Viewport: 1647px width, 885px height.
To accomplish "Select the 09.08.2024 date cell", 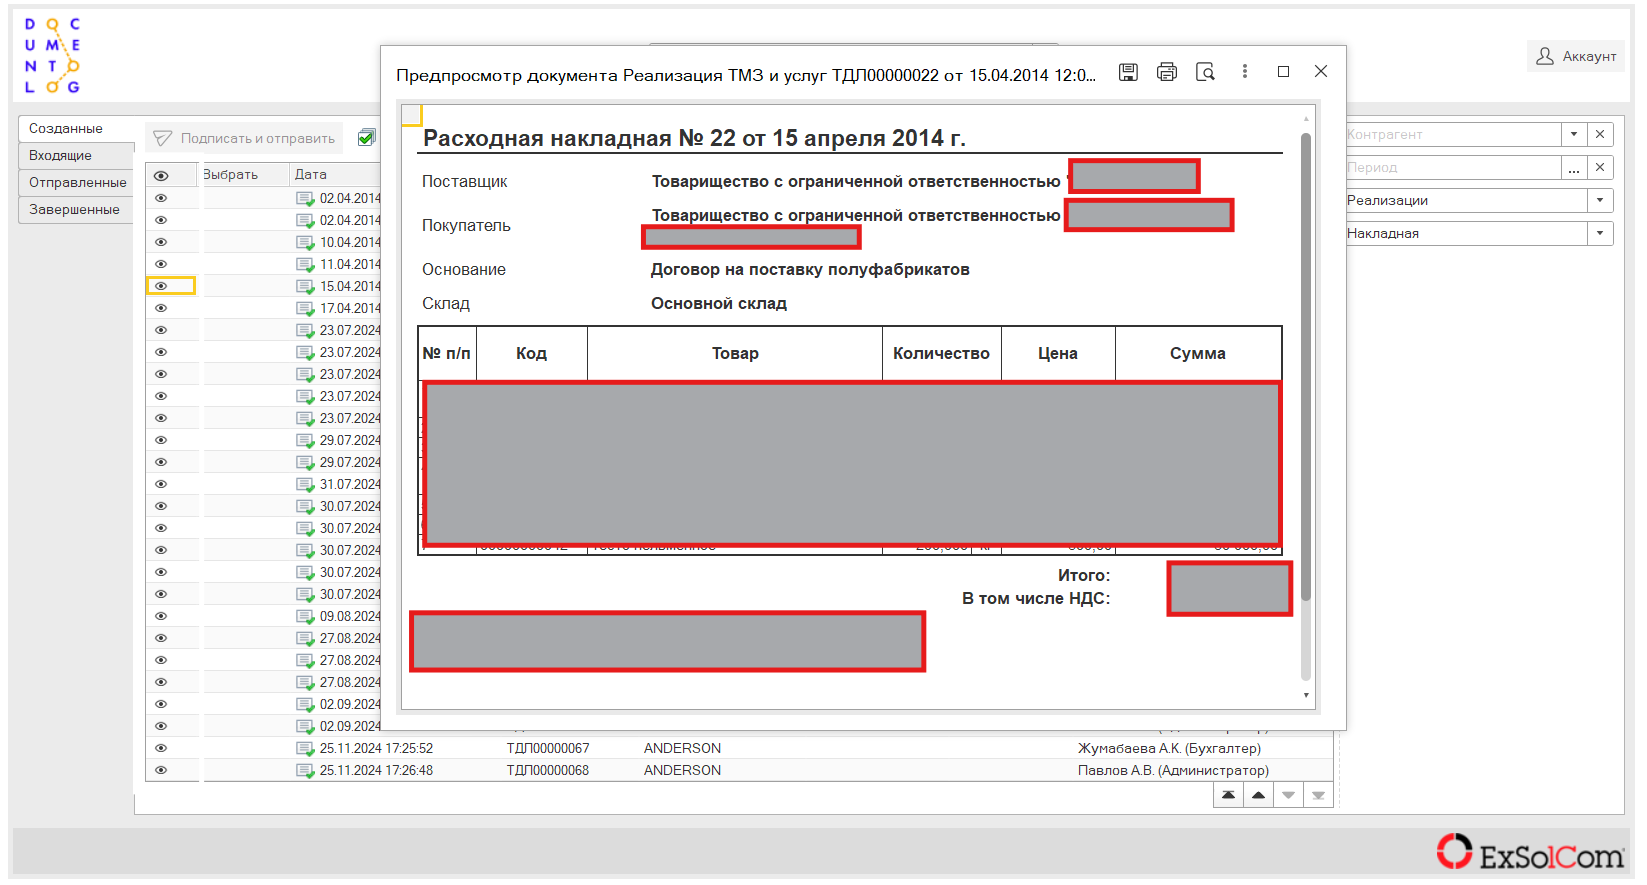I will (350, 616).
